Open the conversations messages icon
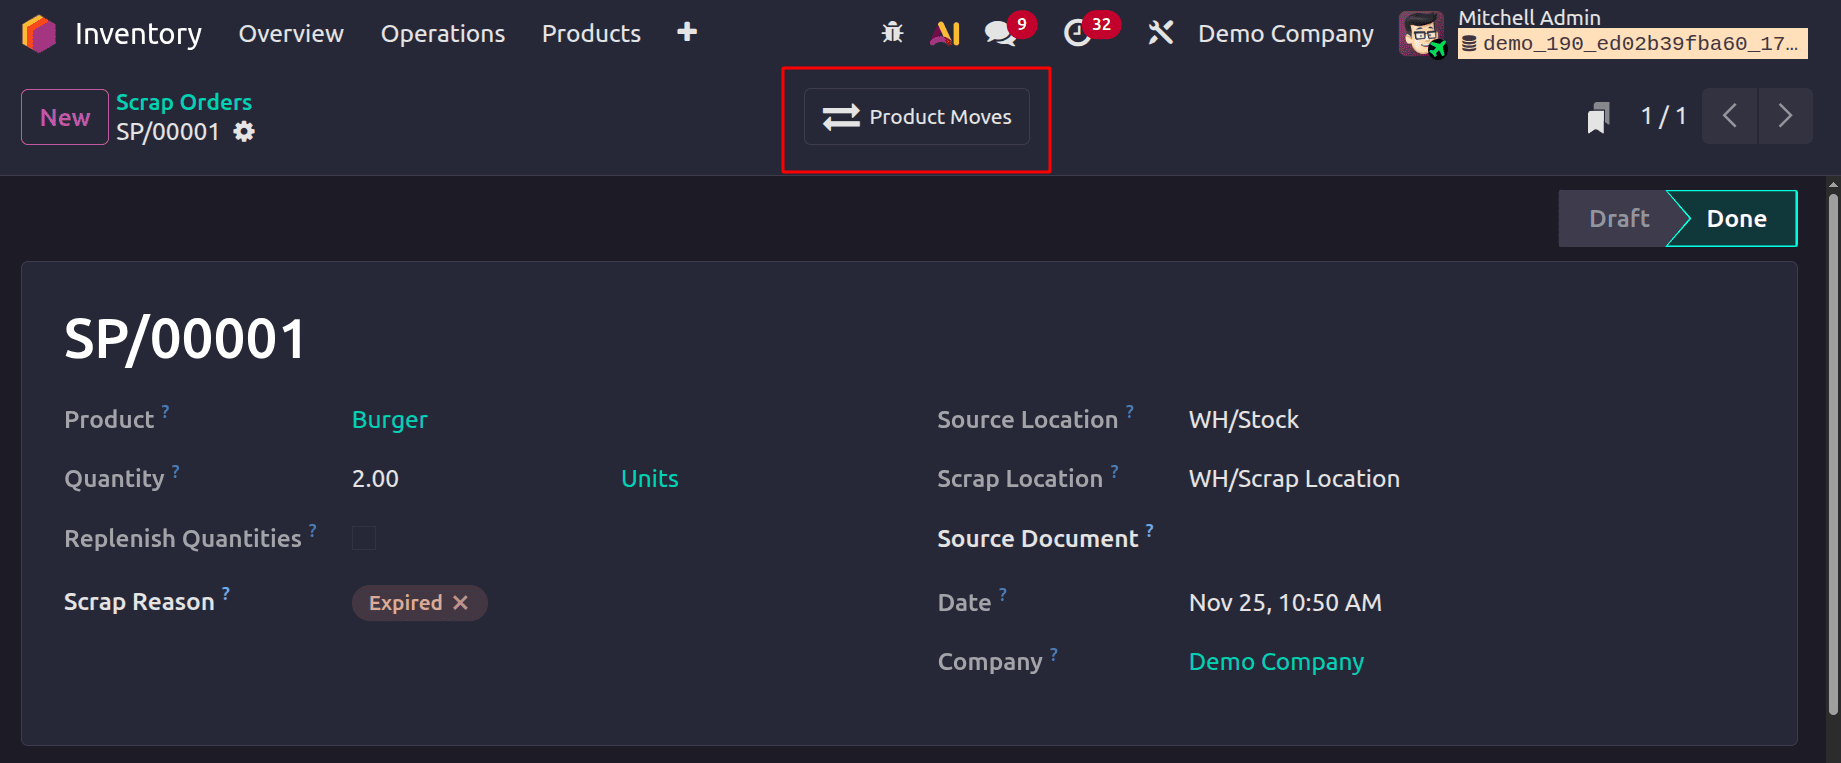The height and width of the screenshot is (763, 1841). click(1000, 33)
